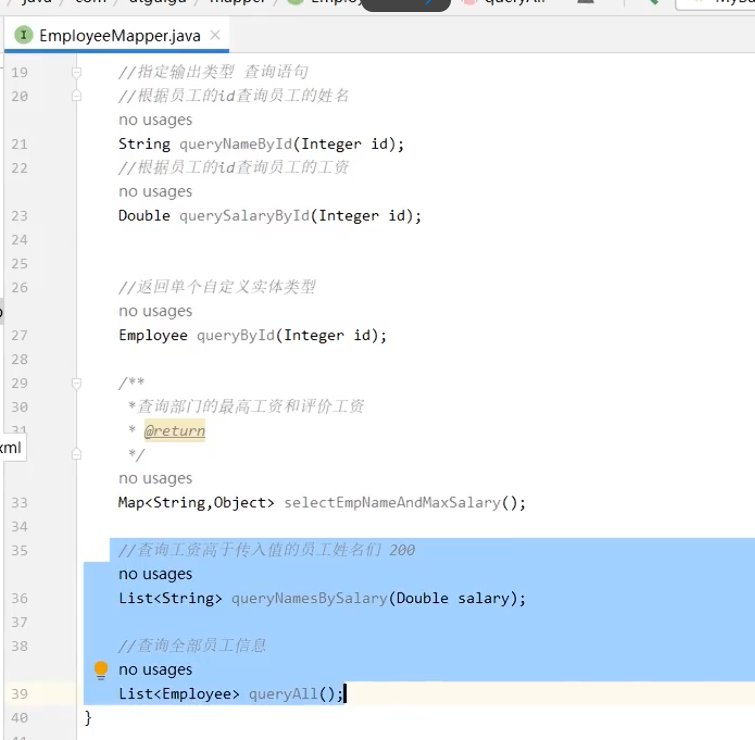Collapse the comment fold marker at line 19
This screenshot has height=740, width=755.
(76, 72)
